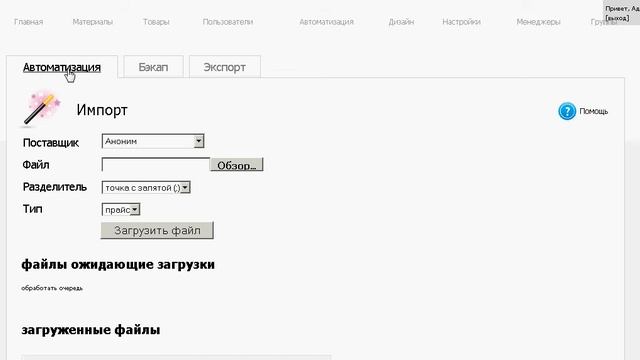Open the Тип dropdown showing прайс
Screen dimensions: 640x360
pyautogui.click(x=121, y=210)
